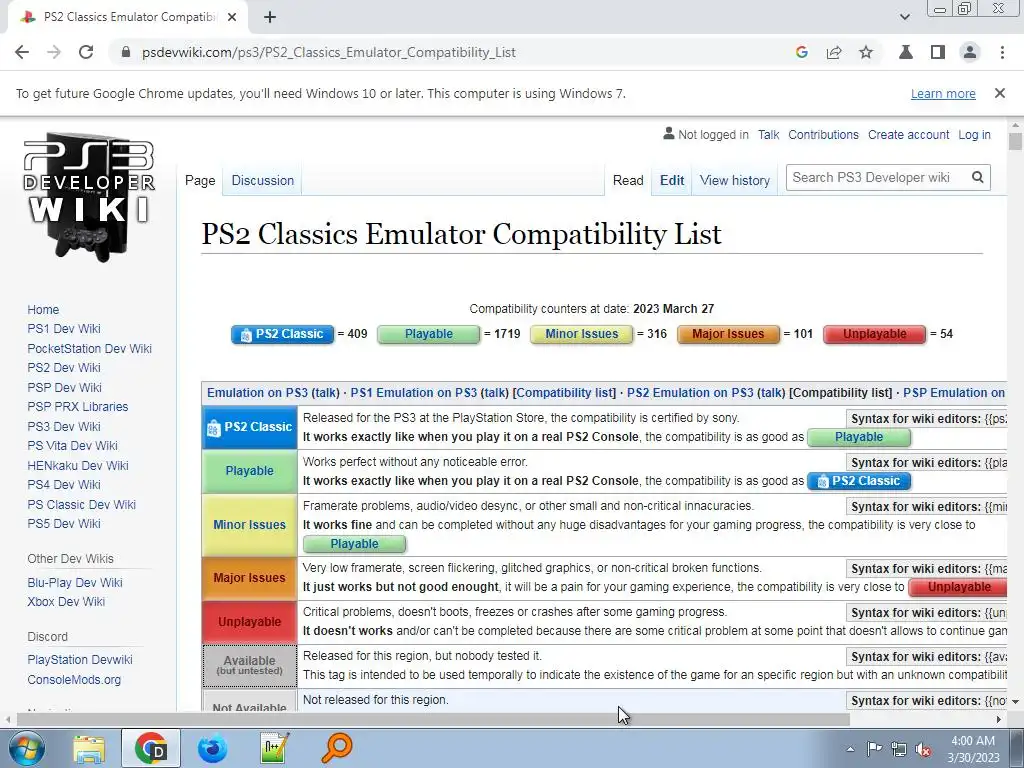This screenshot has width=1024, height=768.
Task: Reload the current page
Action: 86,52
